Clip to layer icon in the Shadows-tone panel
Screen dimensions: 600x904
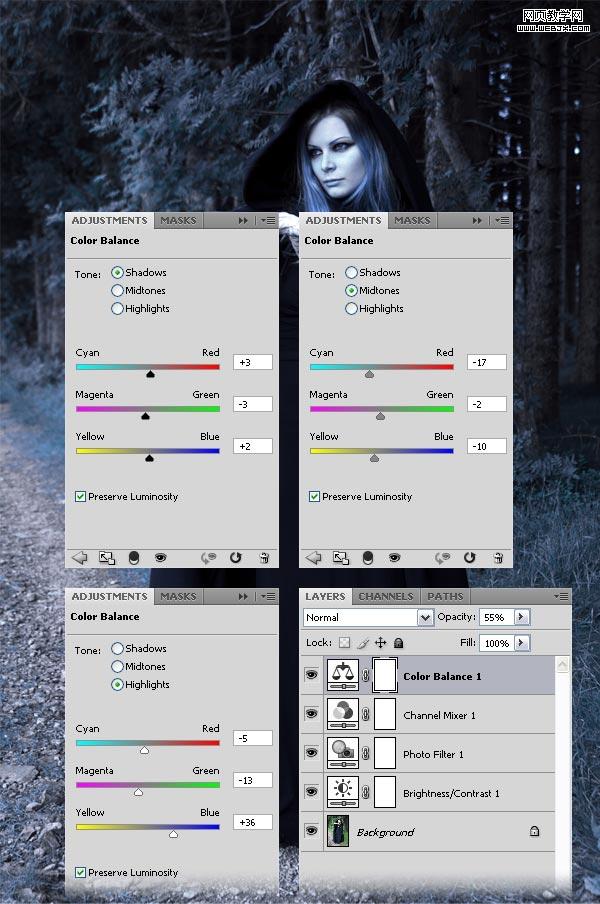[x=134, y=558]
